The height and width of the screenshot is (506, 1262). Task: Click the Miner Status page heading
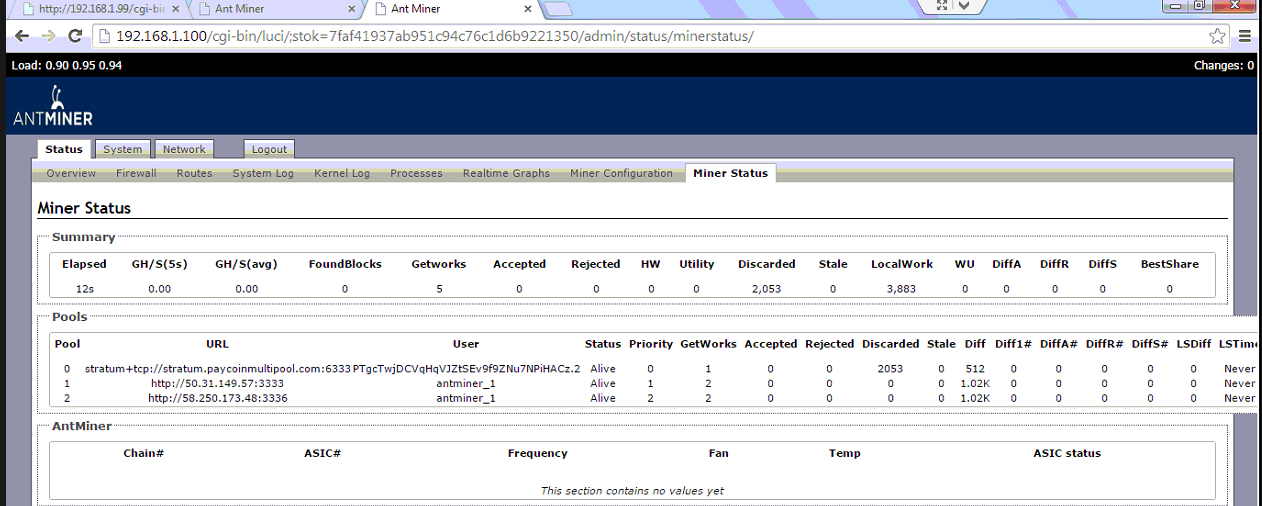coord(84,208)
